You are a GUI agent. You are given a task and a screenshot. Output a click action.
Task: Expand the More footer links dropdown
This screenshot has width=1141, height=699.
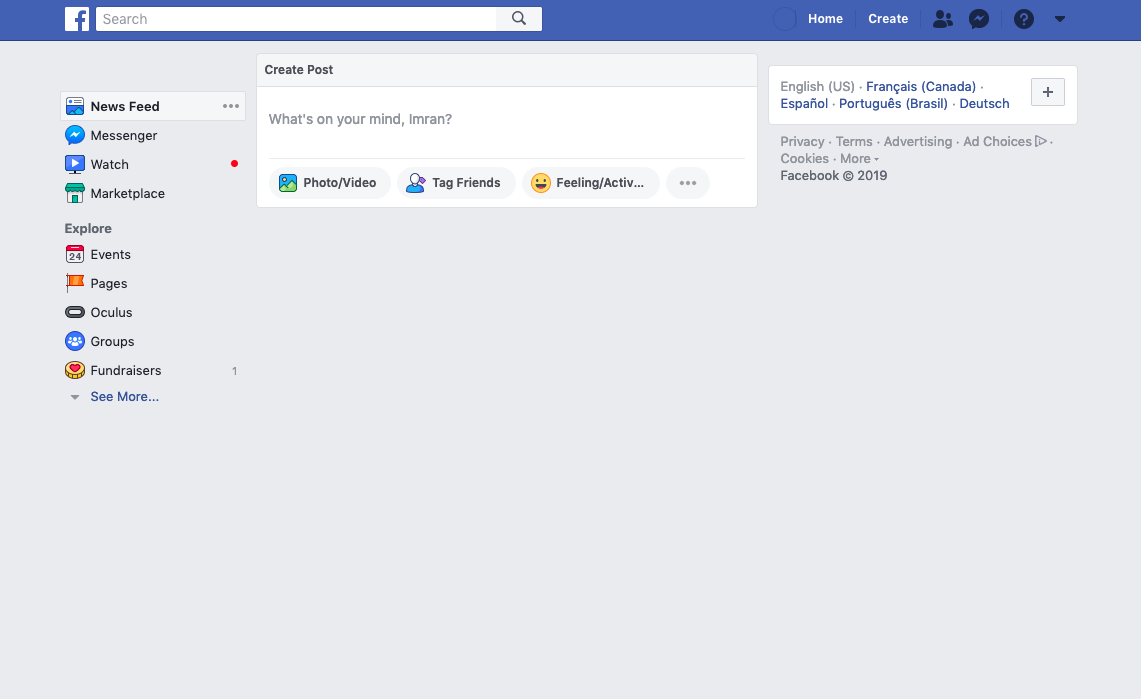[x=859, y=159]
